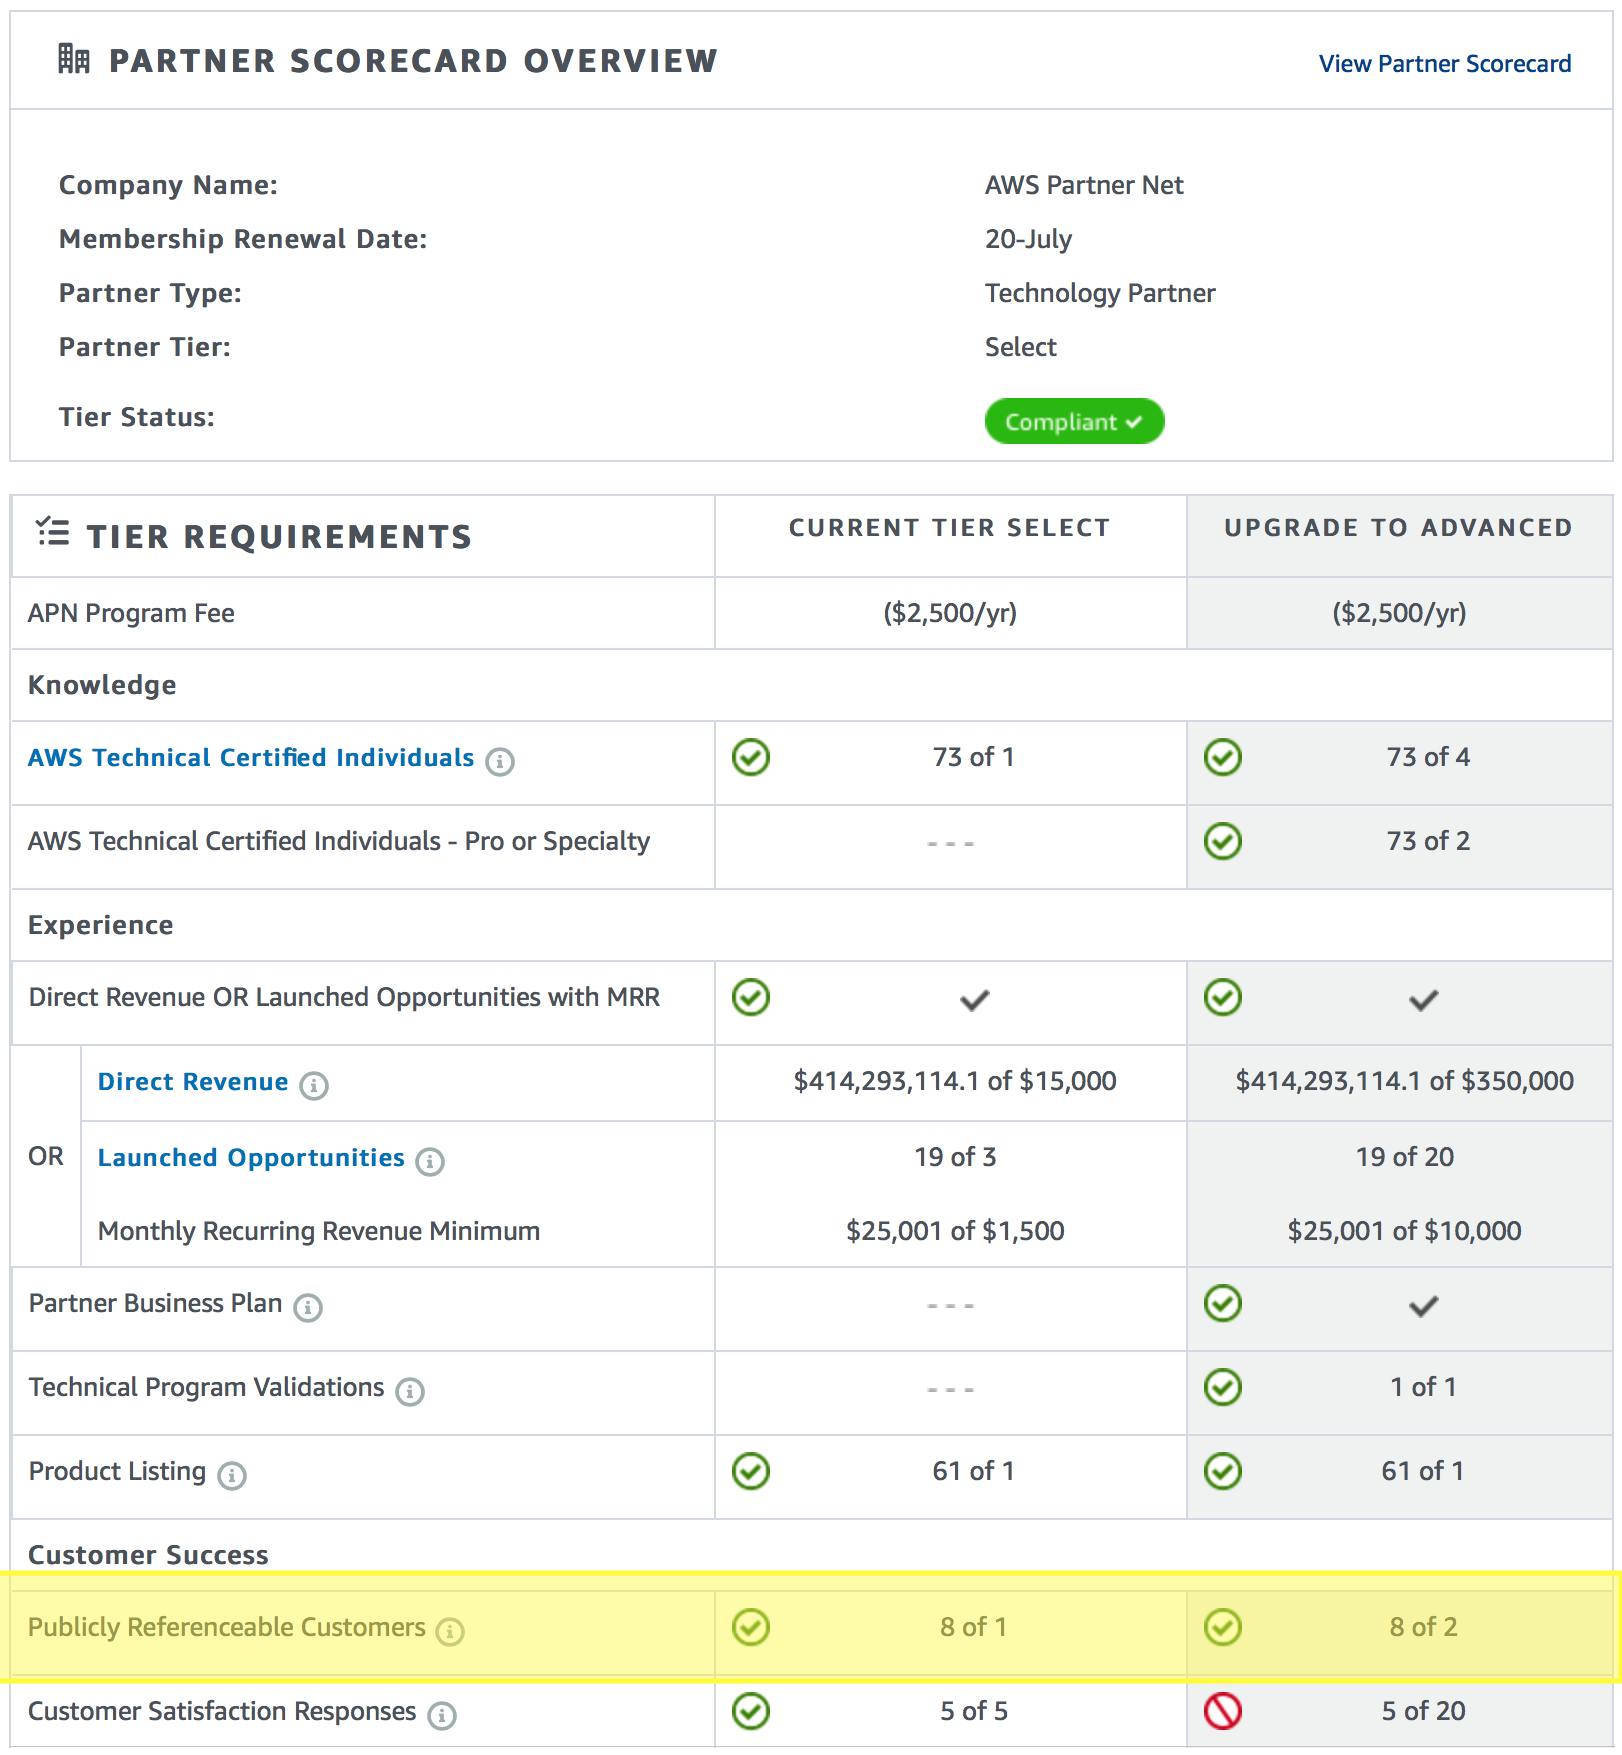Open the Launched Opportunities link
Screen dimensions: 1622x1755
tap(251, 1157)
